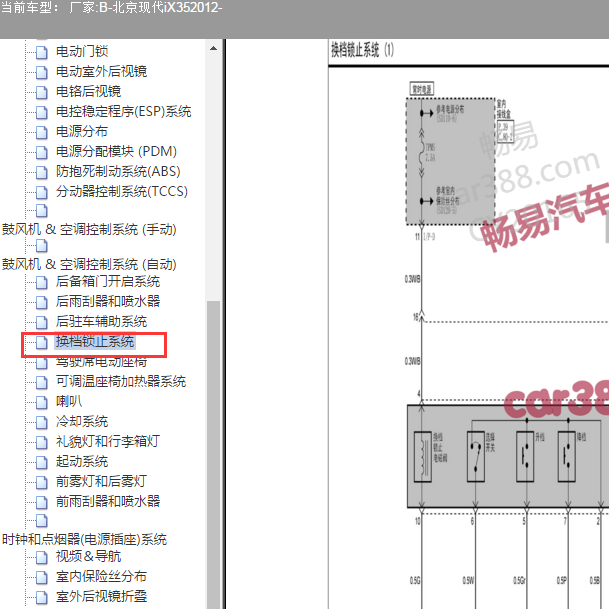Click the tree panel's vertical scrollbar thumb
609x609 pixels.
[213, 454]
